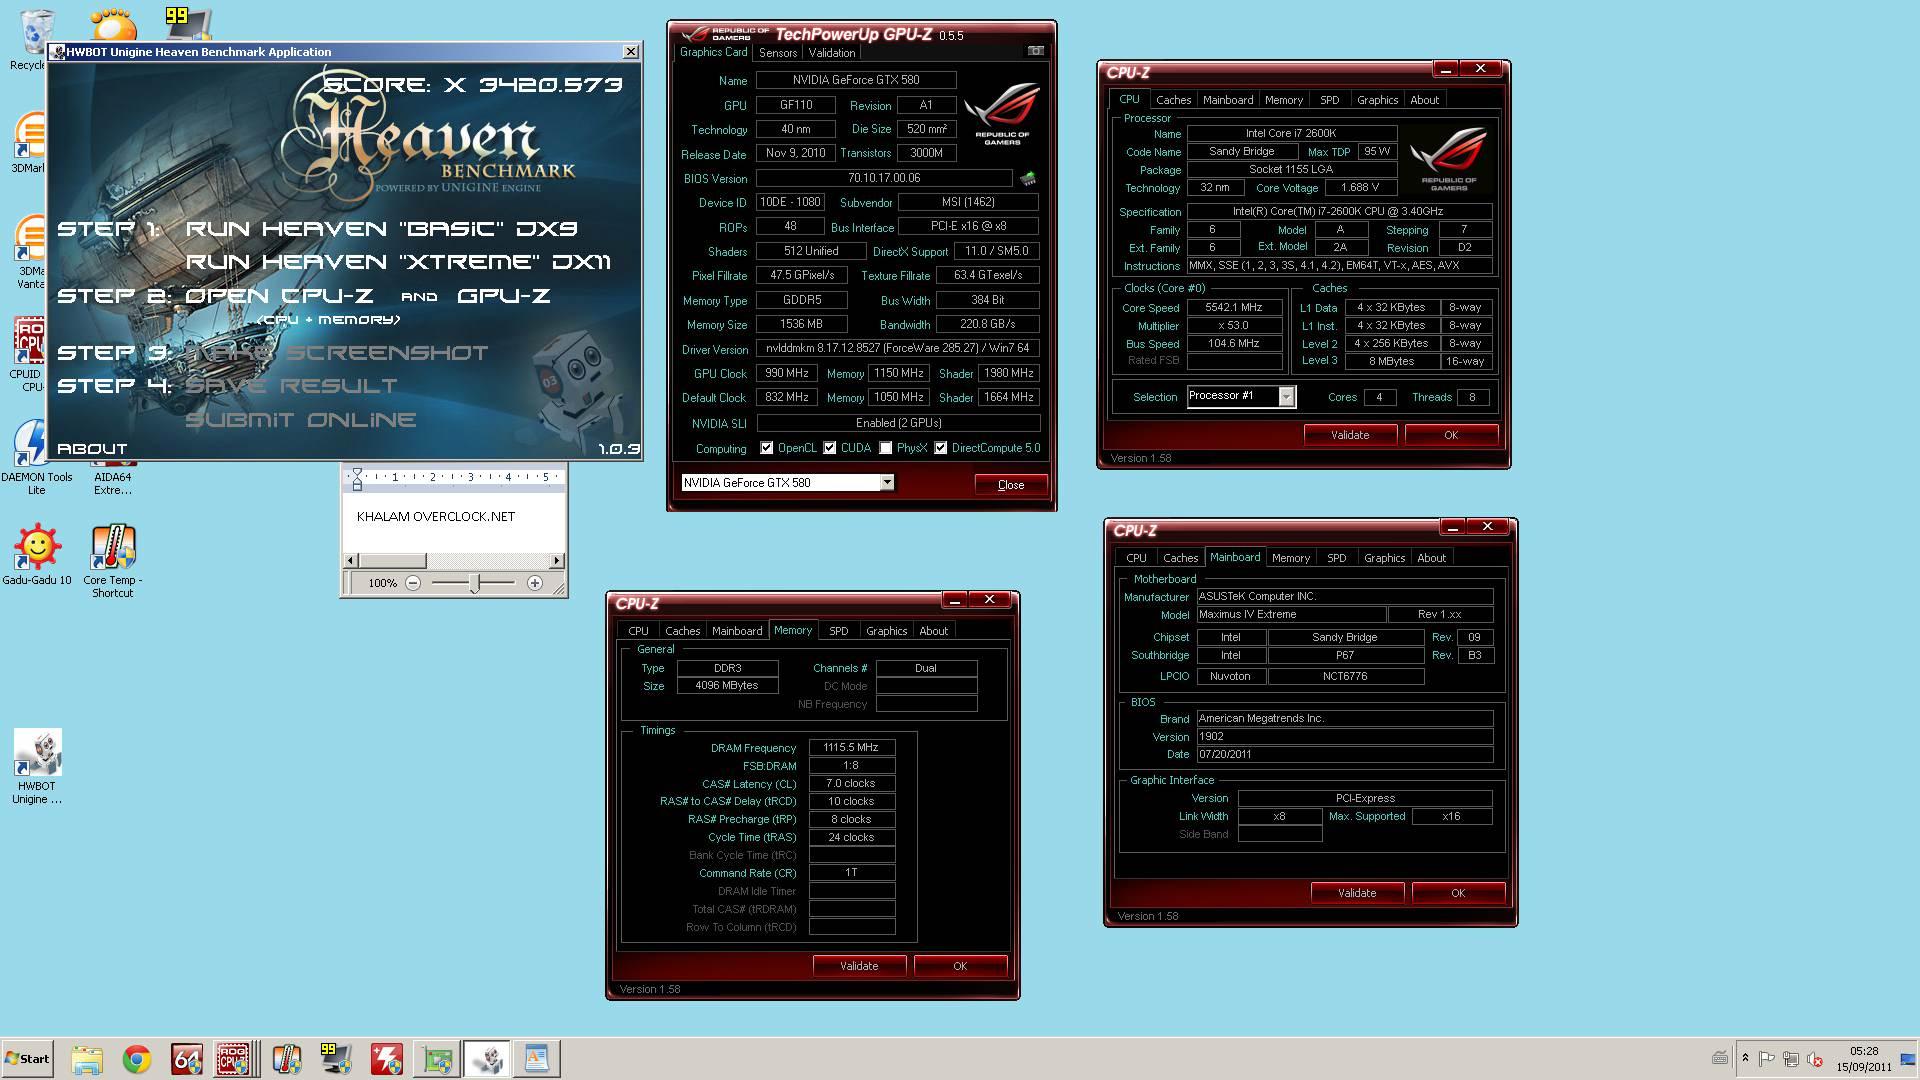Click the Start button
Image resolution: width=1920 pixels, height=1080 pixels.
point(27,1059)
